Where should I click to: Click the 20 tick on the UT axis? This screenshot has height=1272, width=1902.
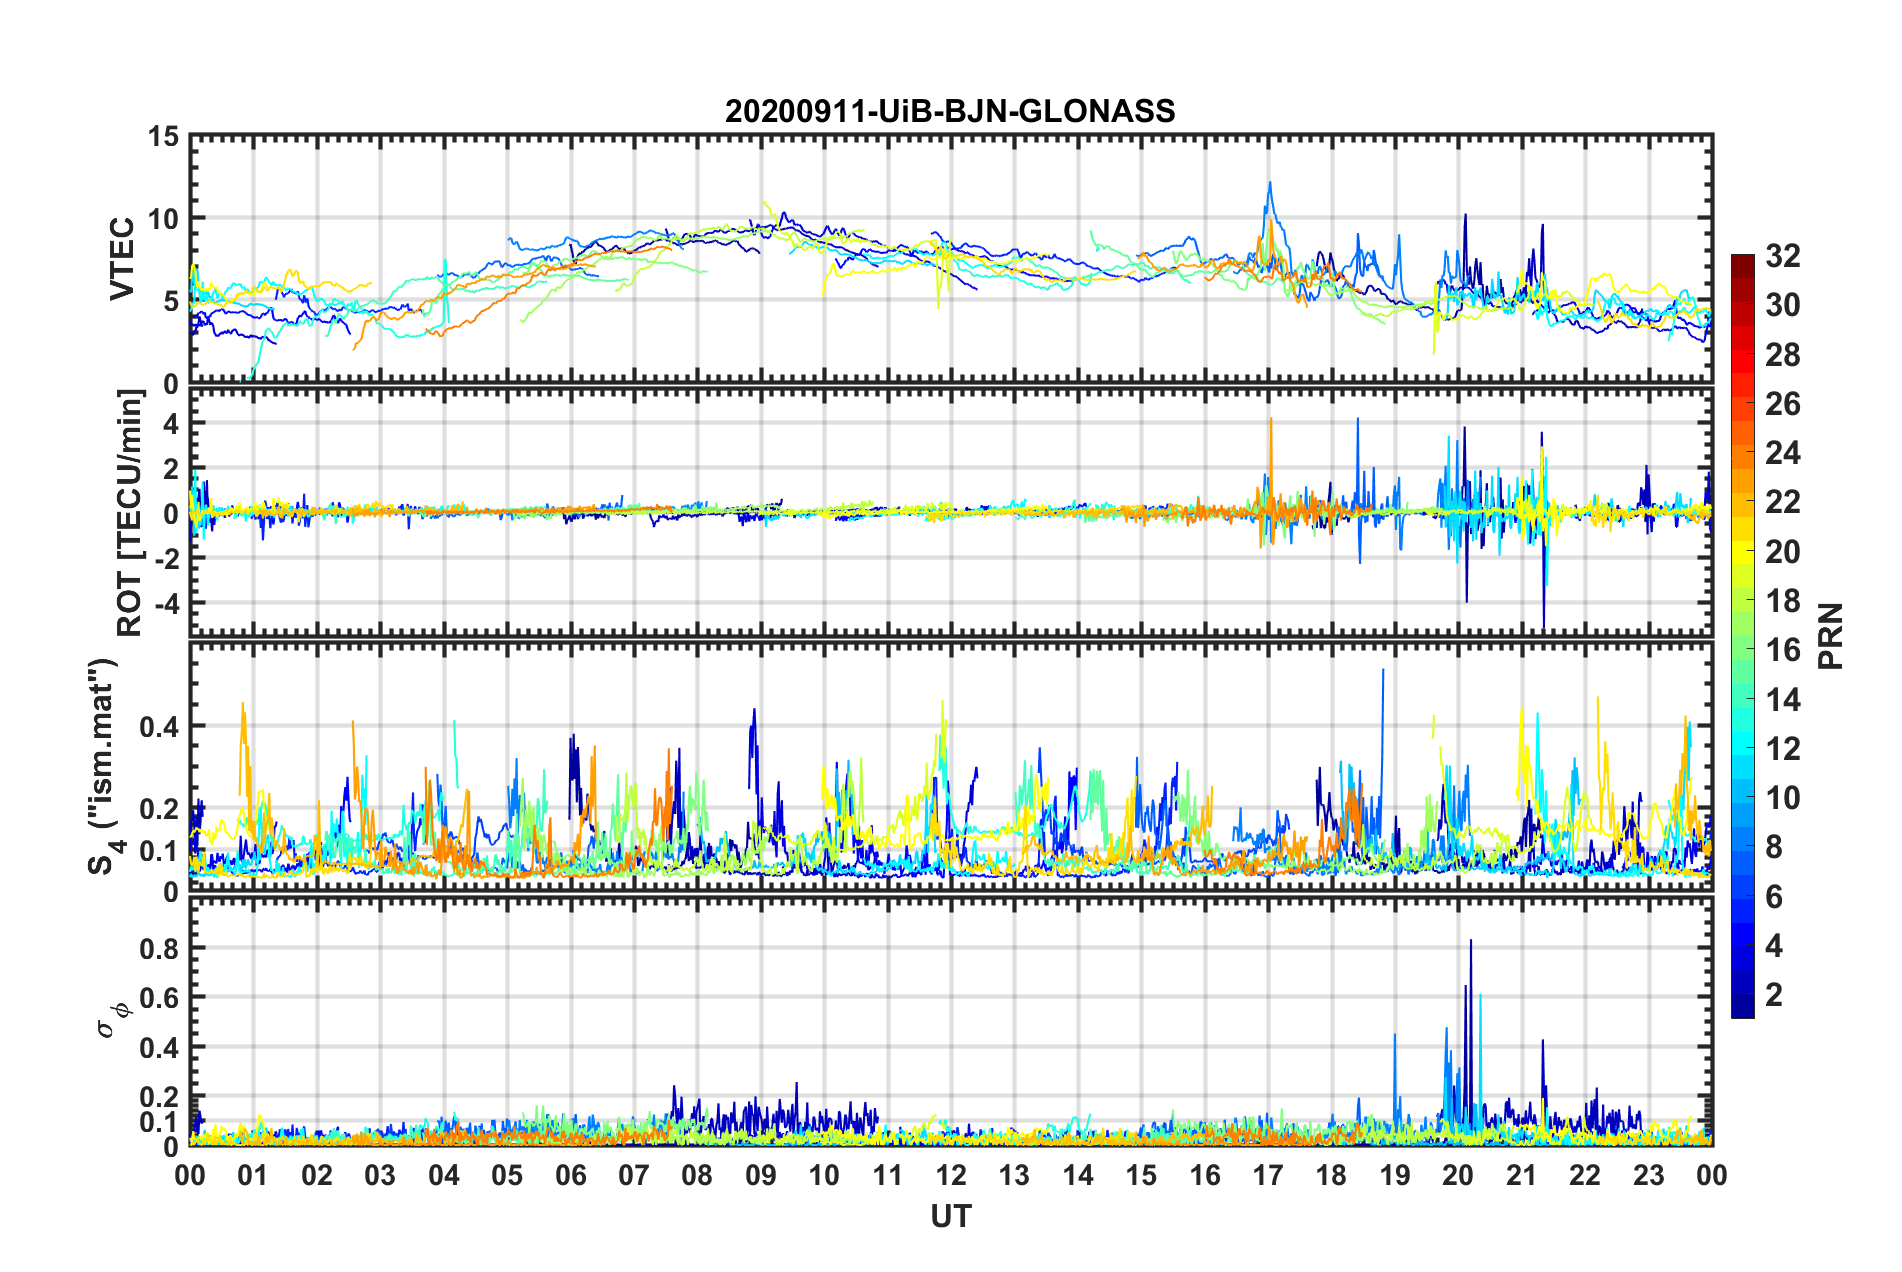(1458, 1175)
